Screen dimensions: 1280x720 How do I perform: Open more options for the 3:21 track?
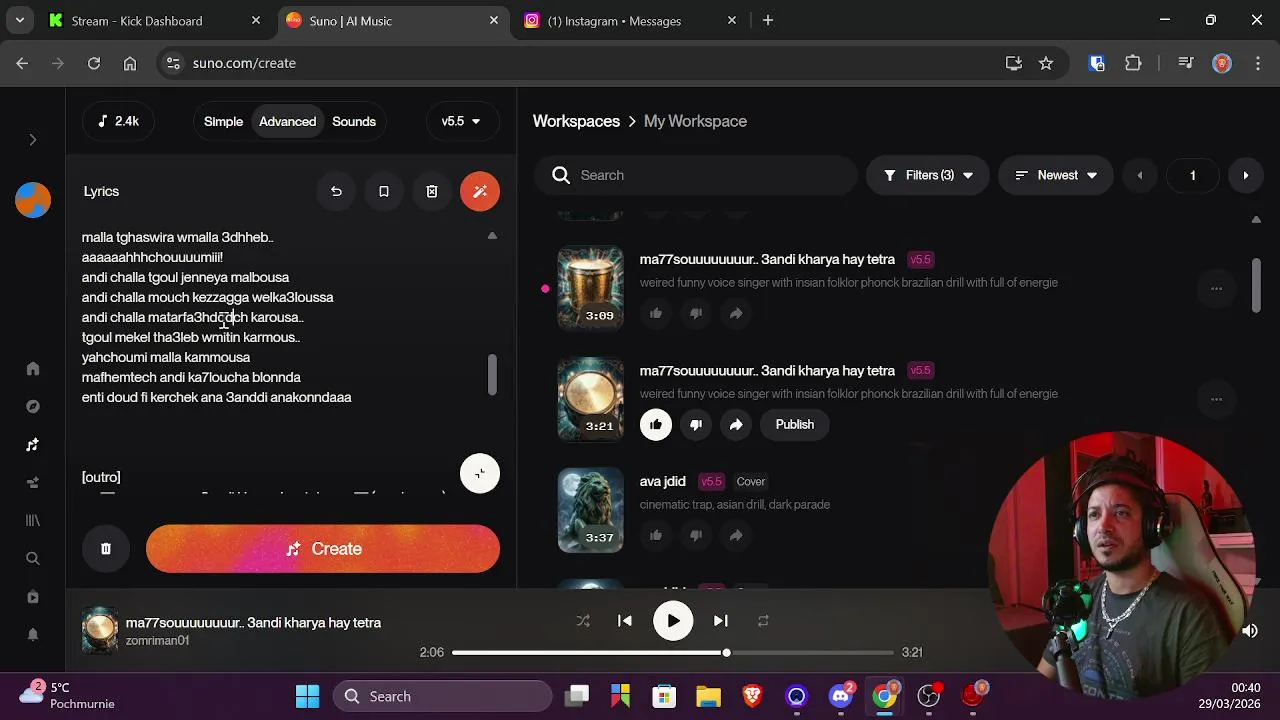click(x=1216, y=399)
